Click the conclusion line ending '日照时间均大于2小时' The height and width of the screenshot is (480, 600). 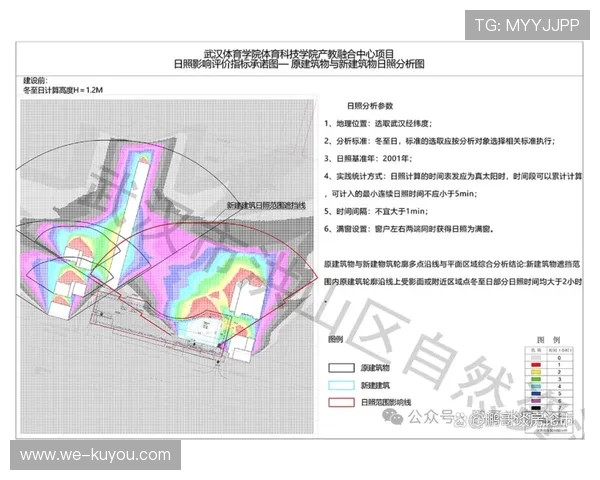pos(453,282)
